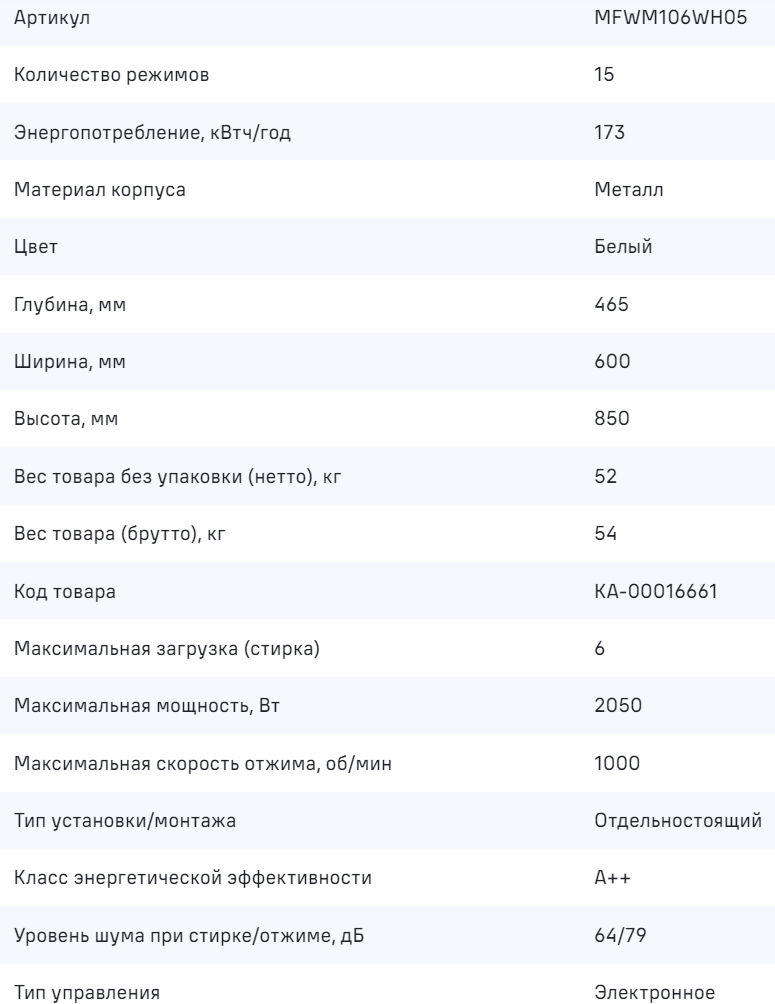The width and height of the screenshot is (775, 1004).
Task: Select the height value 850
Action: [x=611, y=419]
